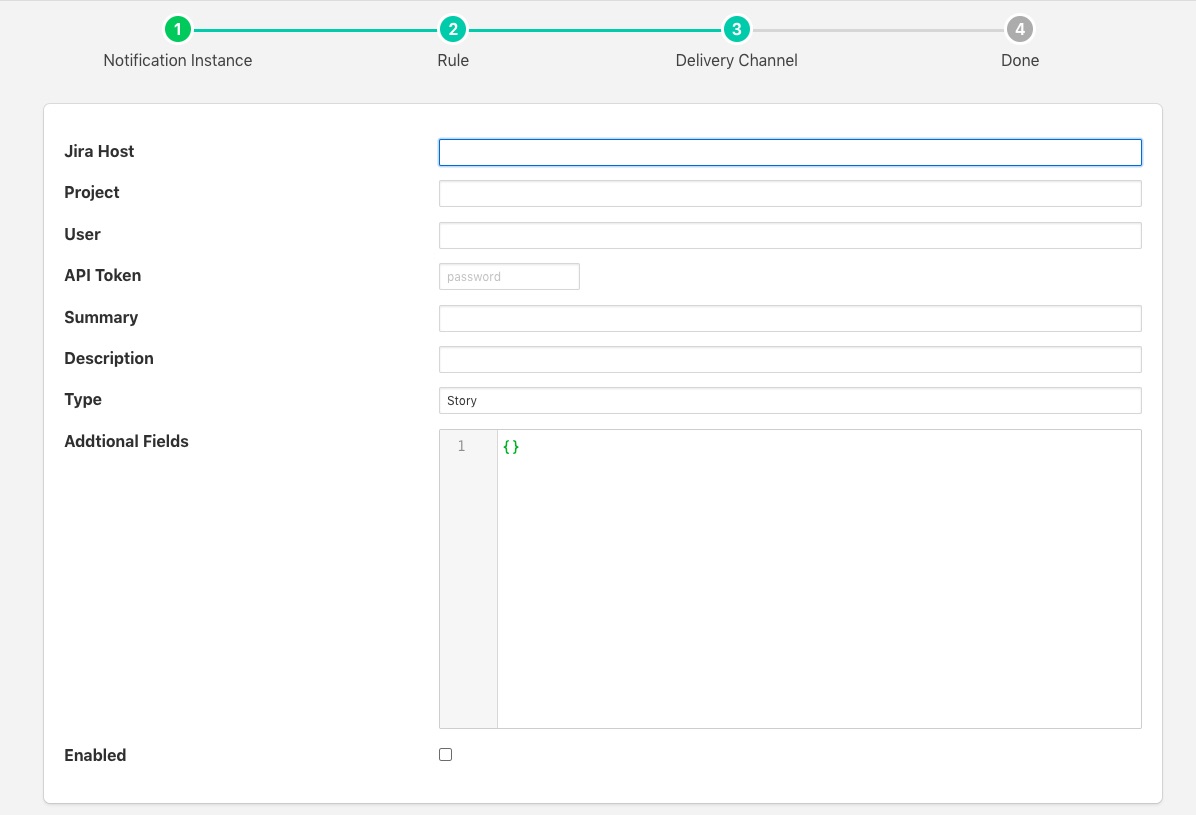Enable the notification with the Enabled checkbox

click(445, 754)
